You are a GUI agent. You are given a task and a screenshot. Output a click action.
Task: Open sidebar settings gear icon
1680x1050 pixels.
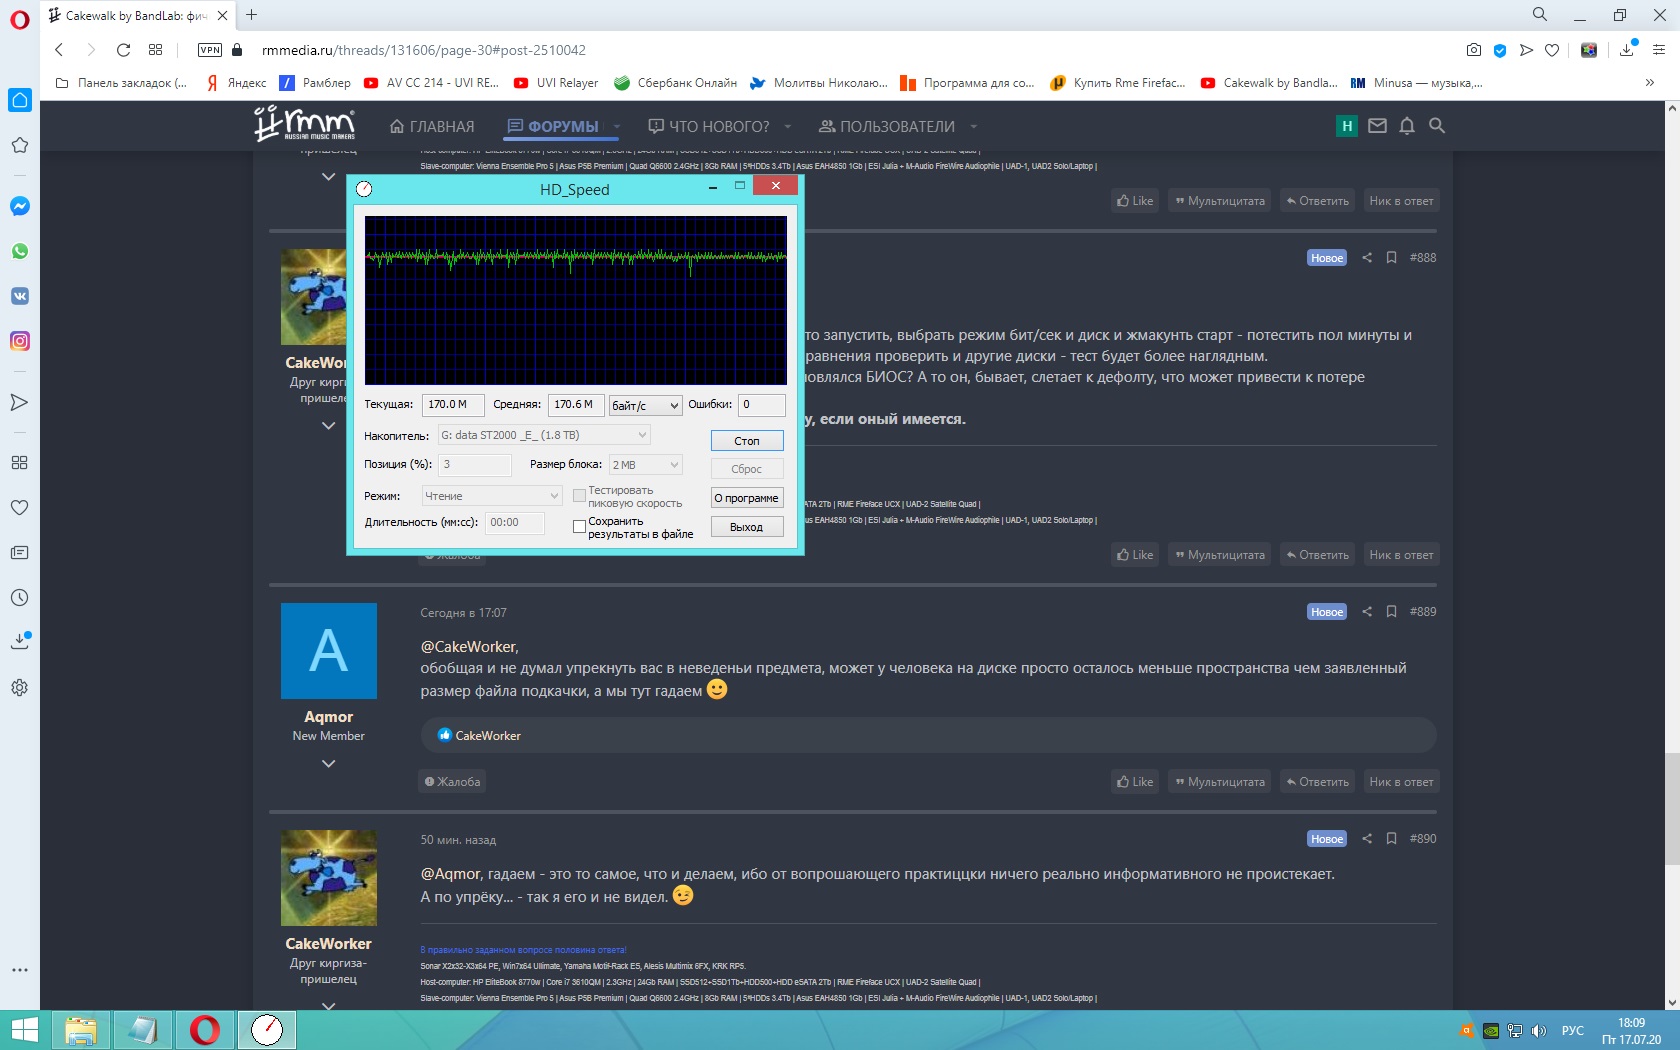(x=19, y=688)
